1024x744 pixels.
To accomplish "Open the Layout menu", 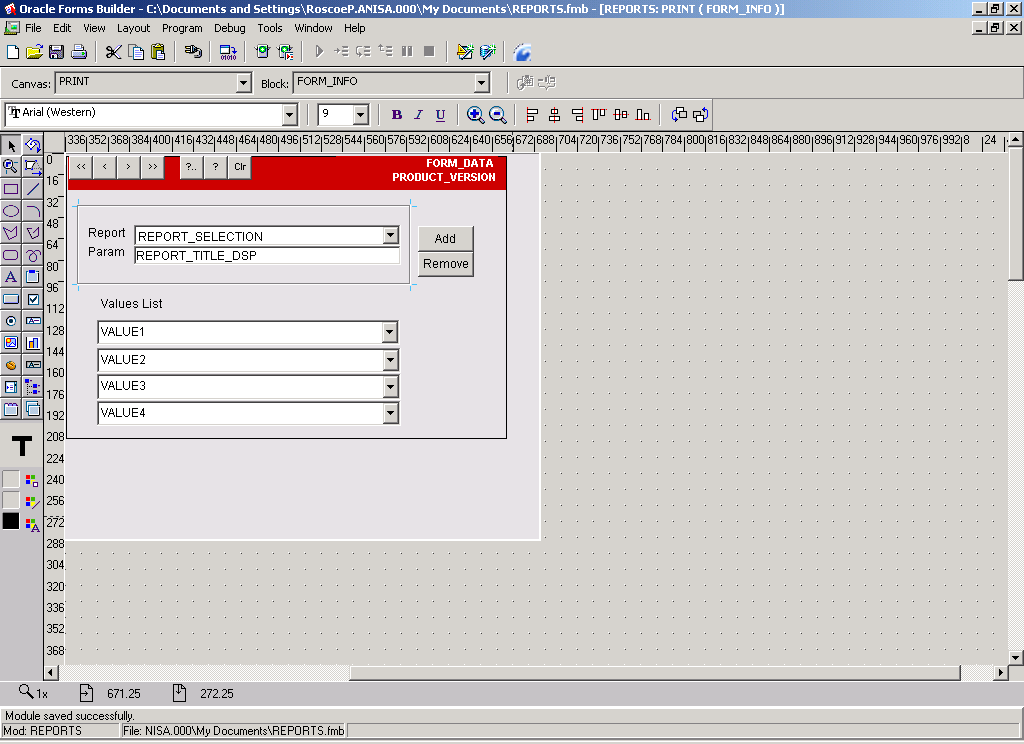I will click(x=133, y=28).
